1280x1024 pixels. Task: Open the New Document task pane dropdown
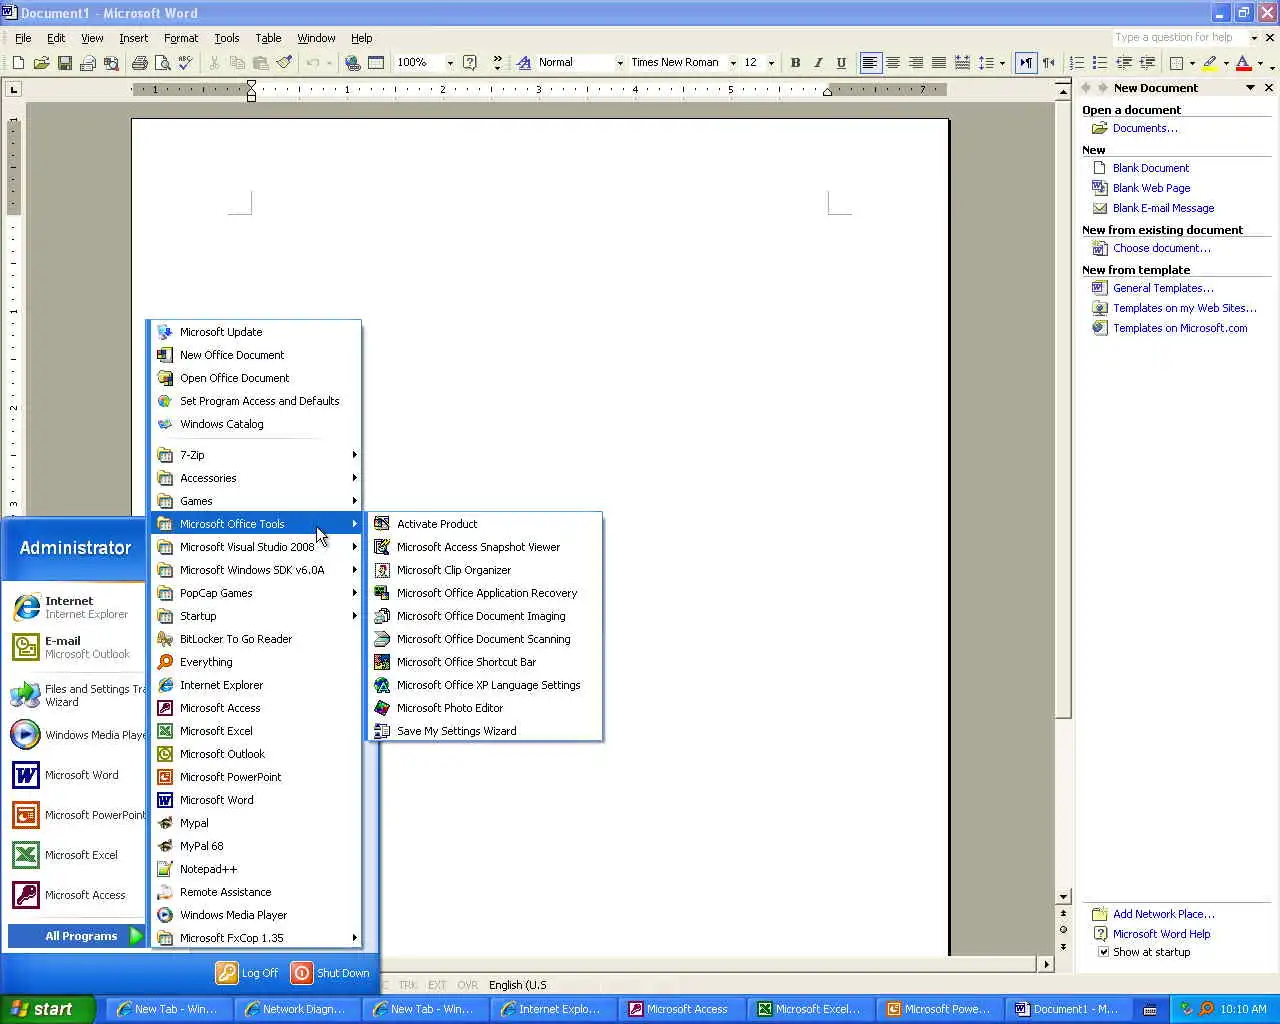point(1250,88)
